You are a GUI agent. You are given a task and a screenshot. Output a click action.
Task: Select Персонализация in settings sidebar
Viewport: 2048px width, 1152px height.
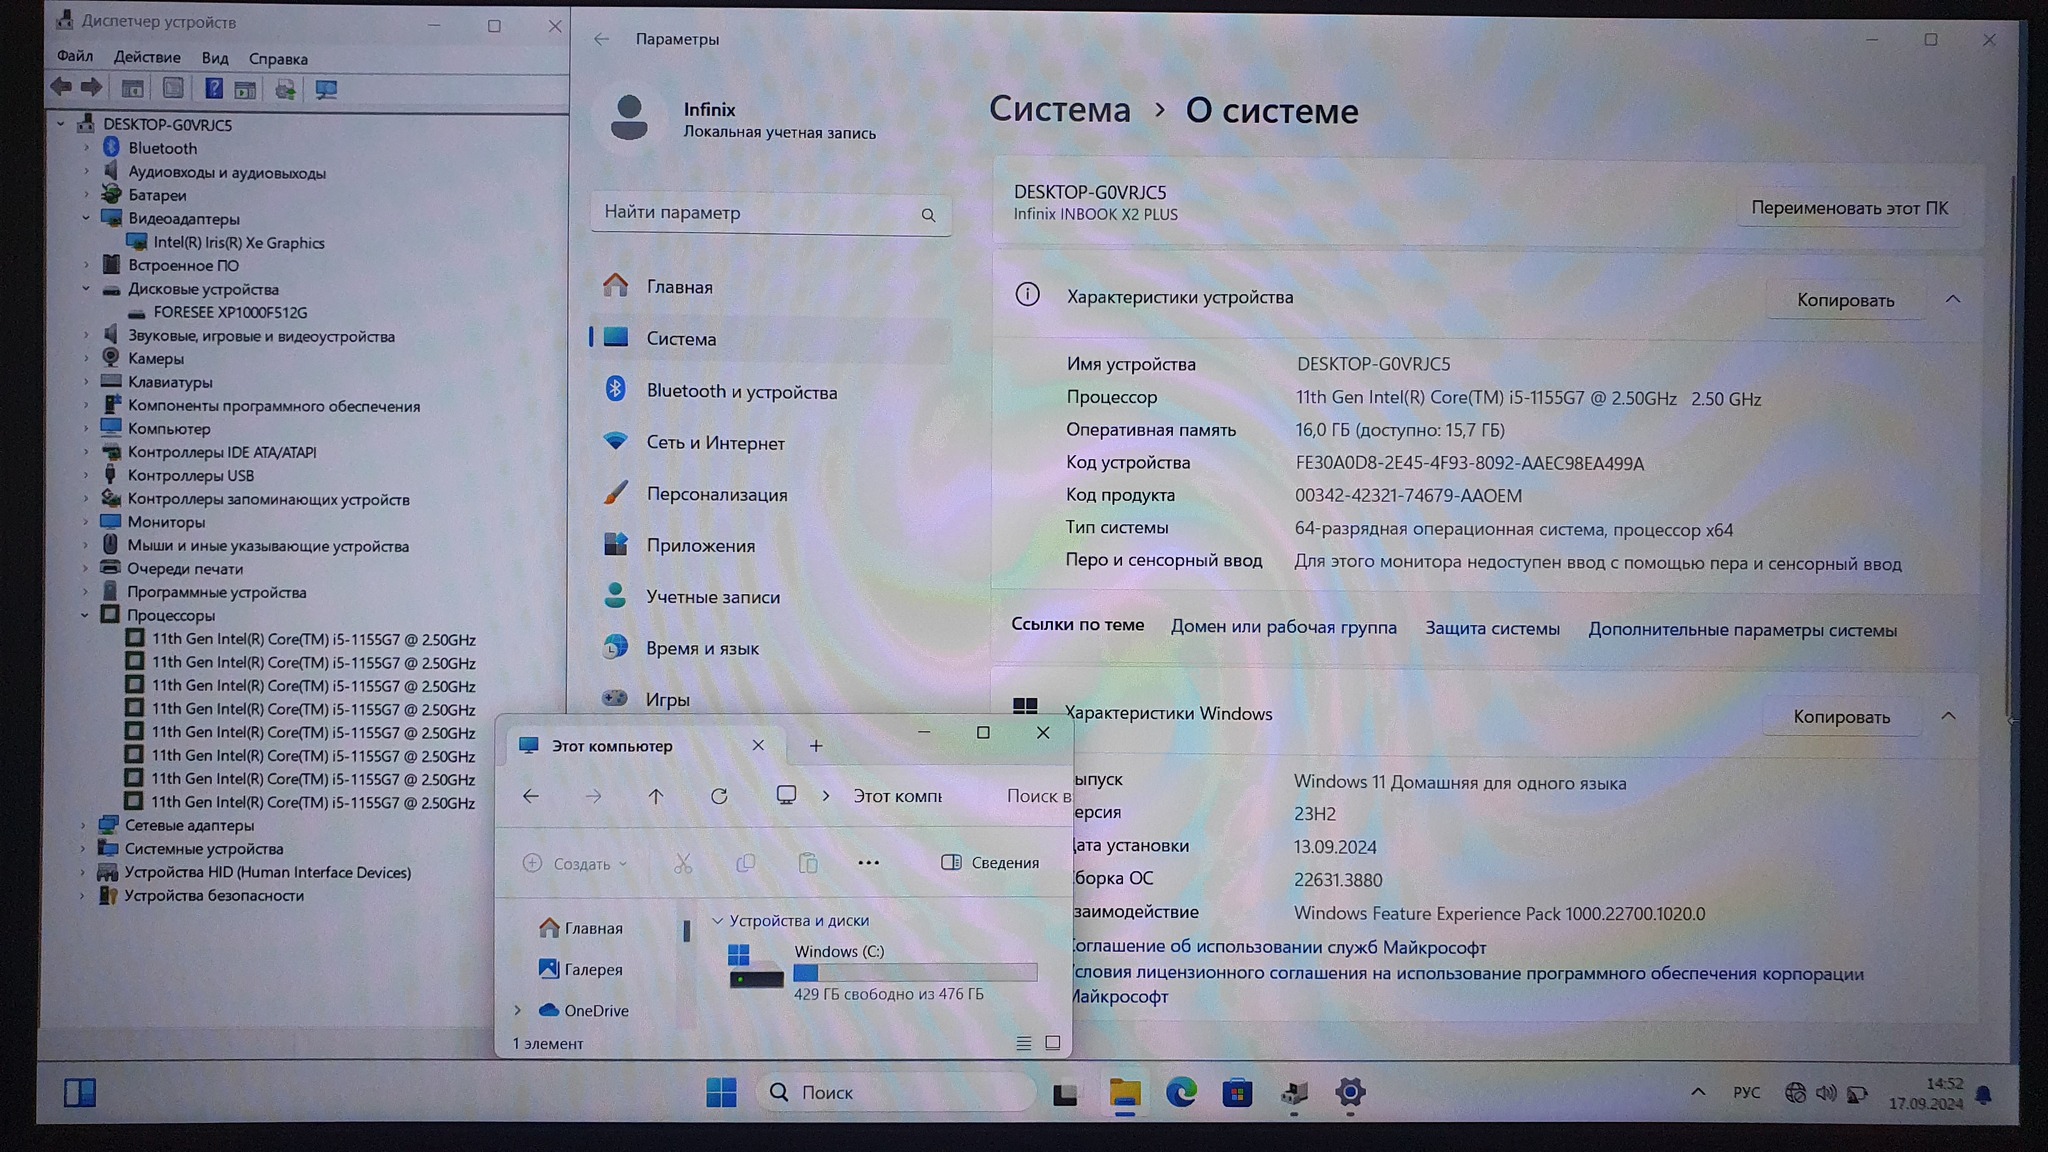click(716, 494)
